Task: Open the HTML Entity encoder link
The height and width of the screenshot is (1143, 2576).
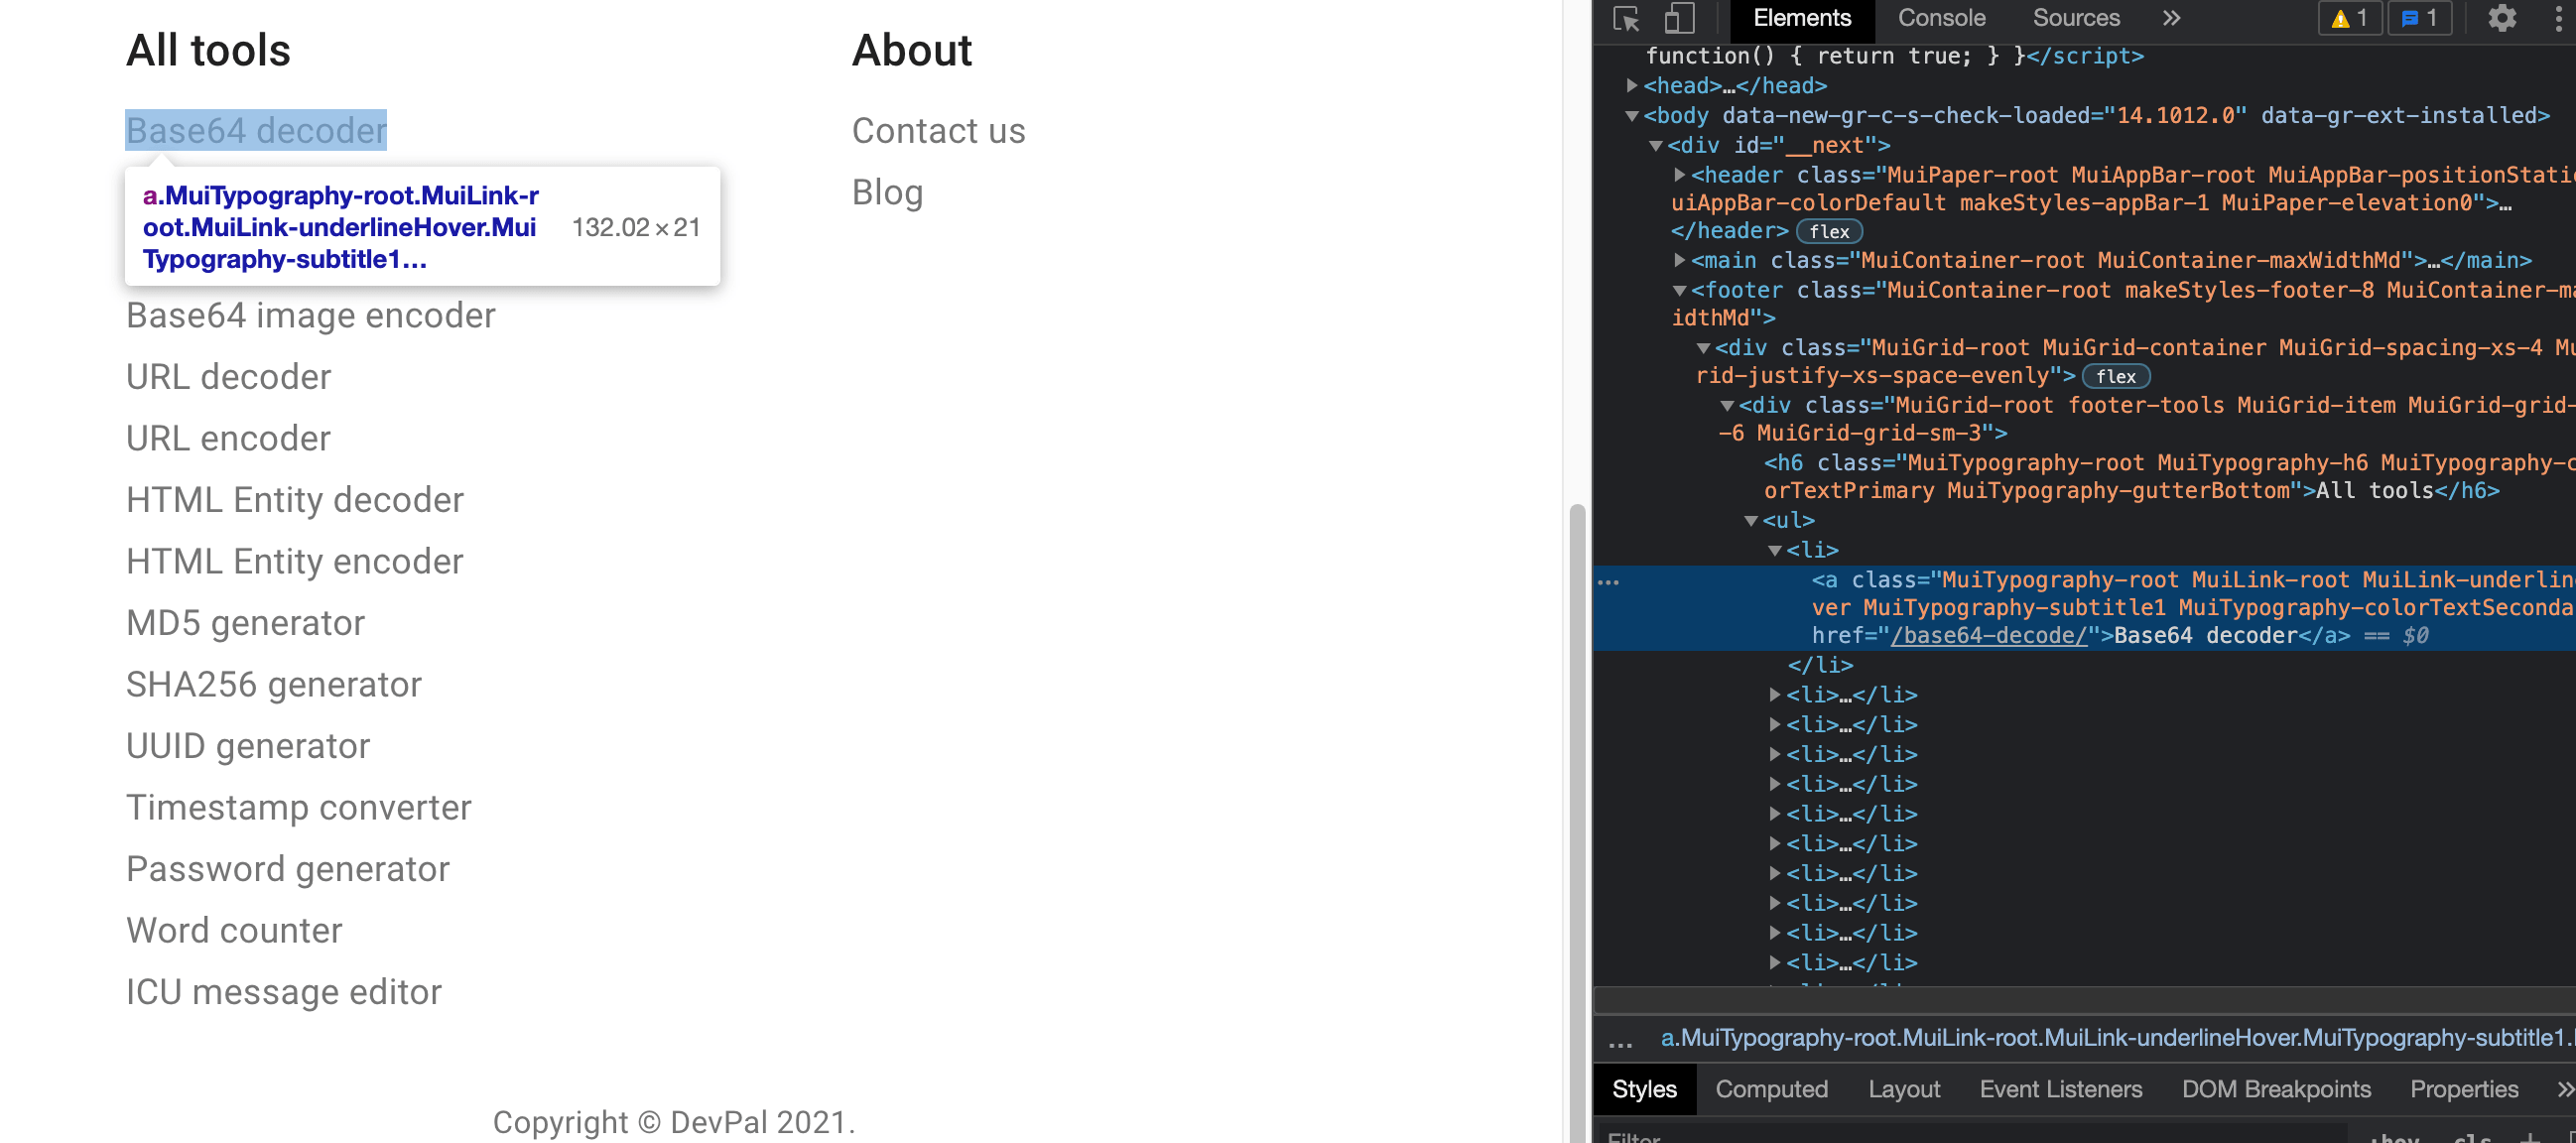Action: pos(295,561)
